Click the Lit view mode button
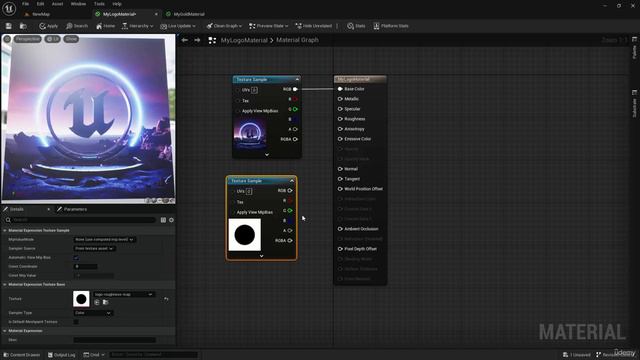 click(x=53, y=39)
